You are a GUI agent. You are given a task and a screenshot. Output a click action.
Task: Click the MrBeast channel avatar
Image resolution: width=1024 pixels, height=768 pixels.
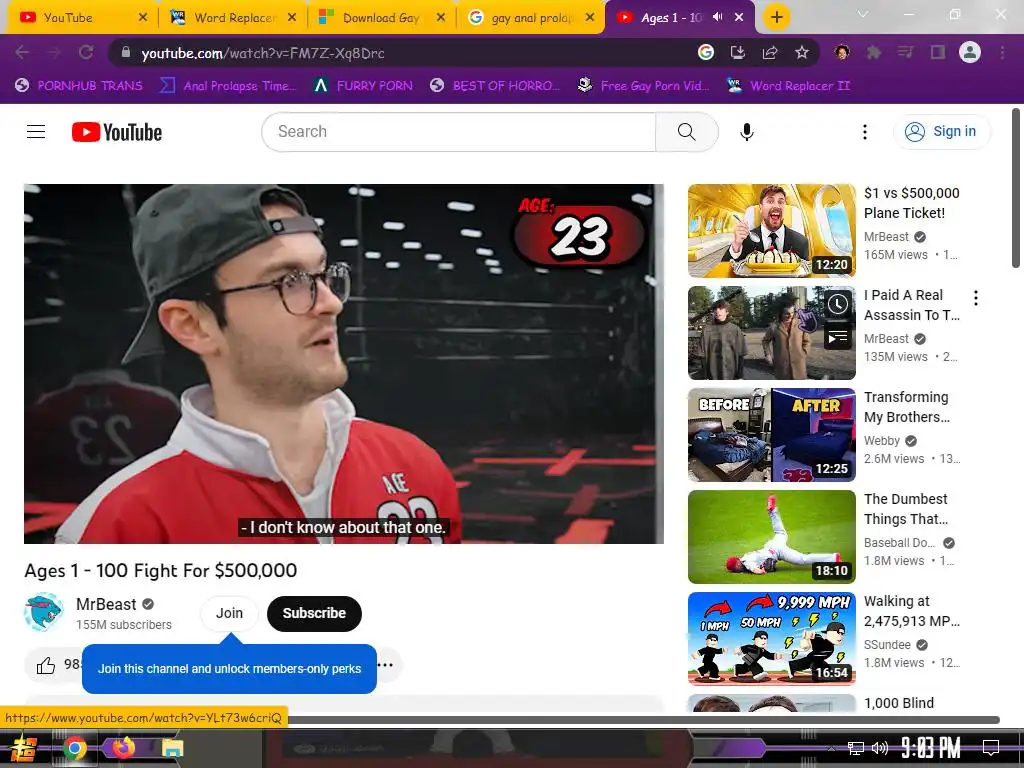pos(44,613)
